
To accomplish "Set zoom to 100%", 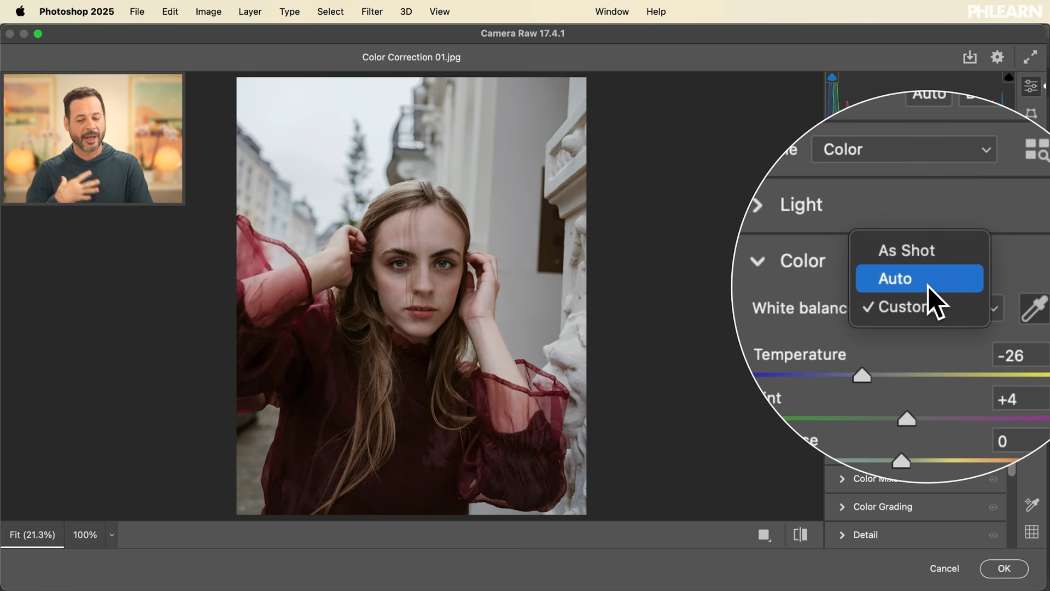I will click(x=85, y=535).
